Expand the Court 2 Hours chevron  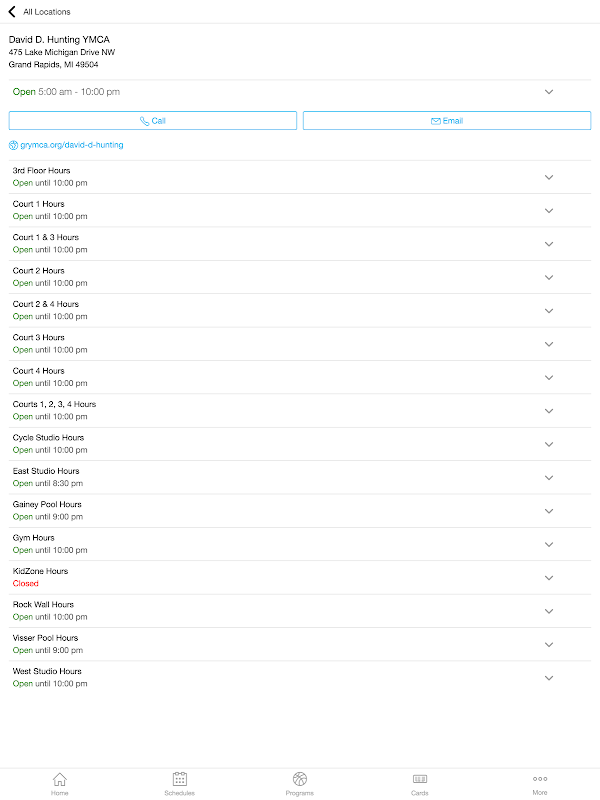pos(549,278)
